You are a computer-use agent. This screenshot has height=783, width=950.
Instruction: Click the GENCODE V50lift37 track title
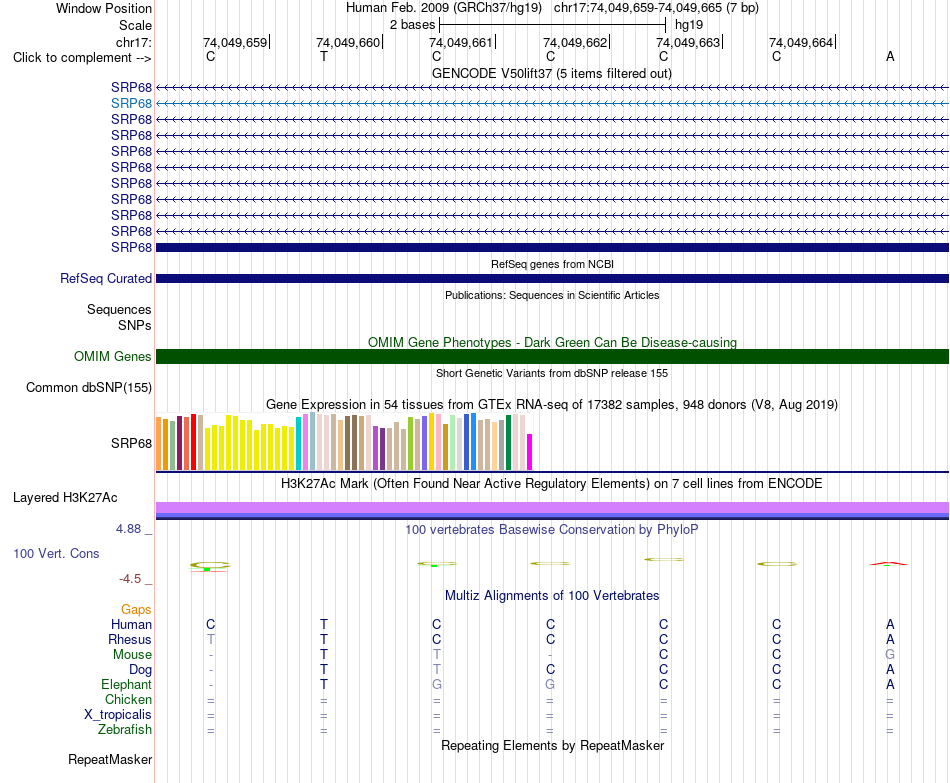[x=552, y=73]
